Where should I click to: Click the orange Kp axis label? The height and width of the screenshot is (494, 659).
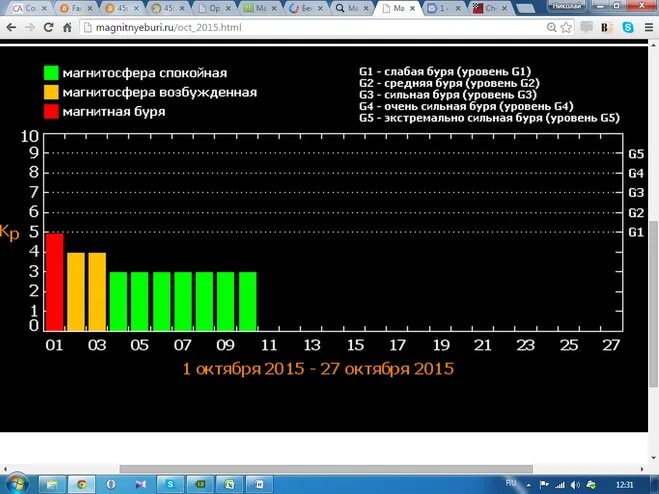[x=9, y=232]
